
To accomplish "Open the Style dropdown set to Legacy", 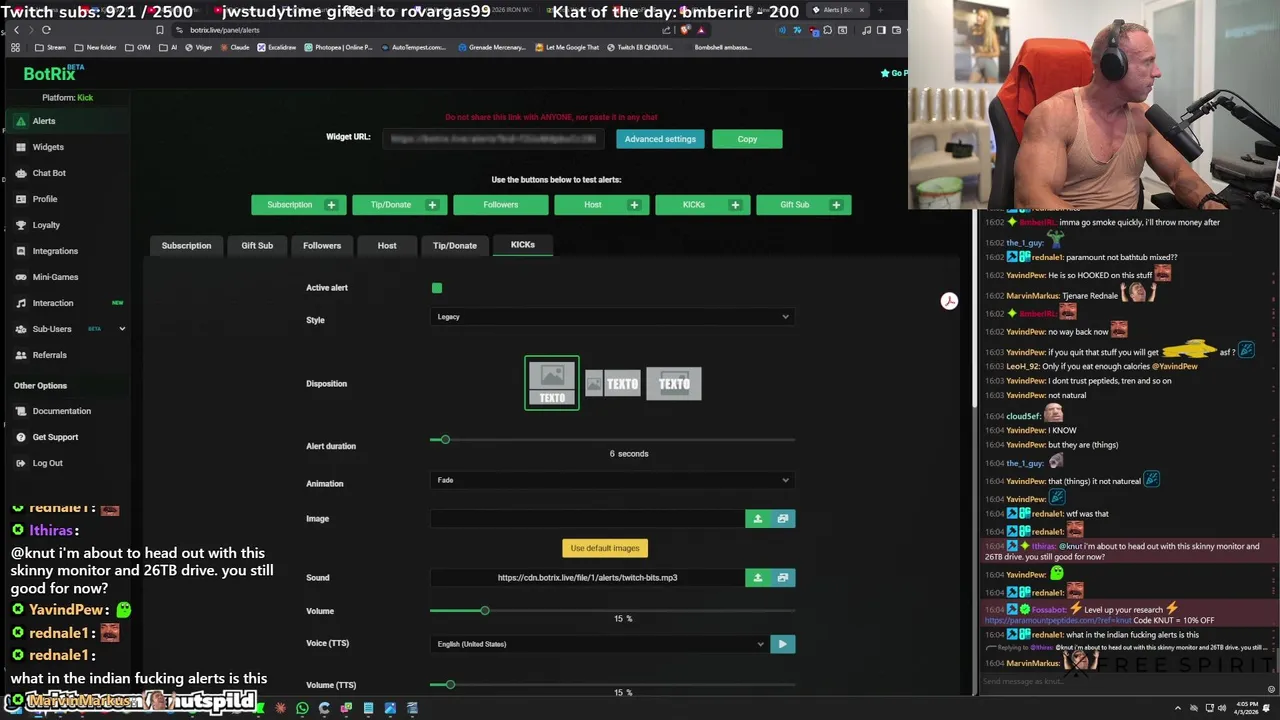I will pos(613,317).
